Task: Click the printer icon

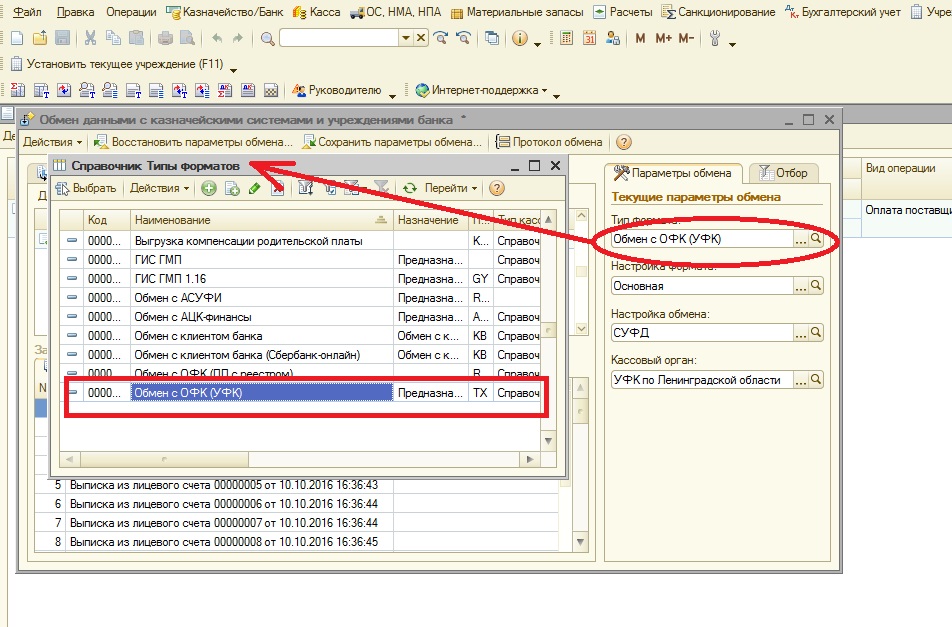Action: 165,38
